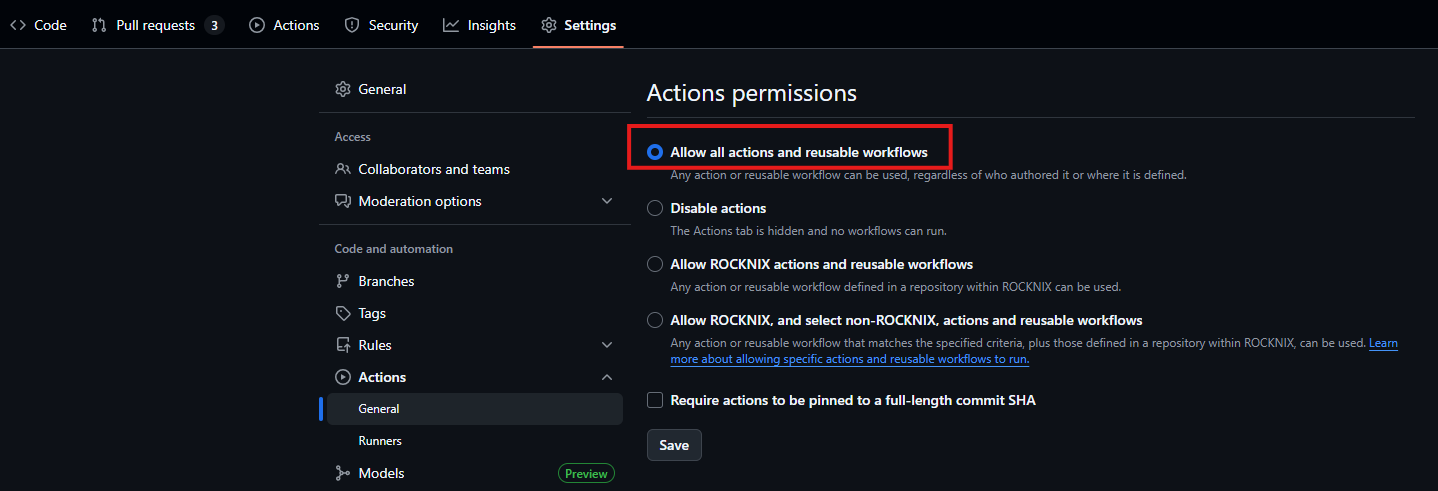1438x491 pixels.
Task: Click the Save button
Action: (x=674, y=445)
